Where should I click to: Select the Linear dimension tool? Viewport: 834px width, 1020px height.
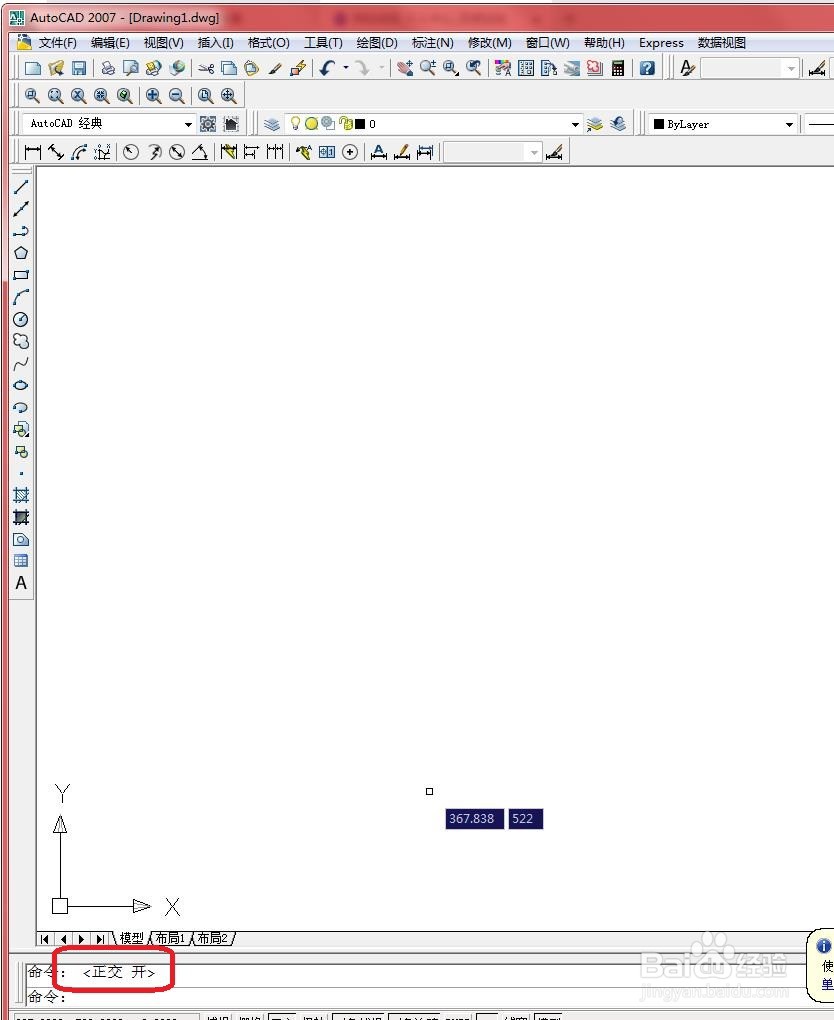(x=33, y=152)
